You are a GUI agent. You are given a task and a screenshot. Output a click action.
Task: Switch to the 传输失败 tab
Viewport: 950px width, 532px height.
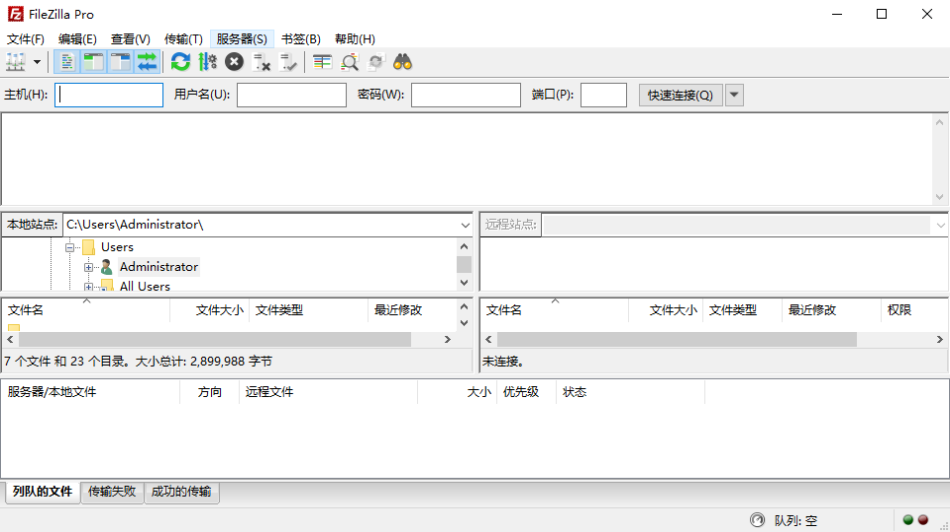point(112,491)
